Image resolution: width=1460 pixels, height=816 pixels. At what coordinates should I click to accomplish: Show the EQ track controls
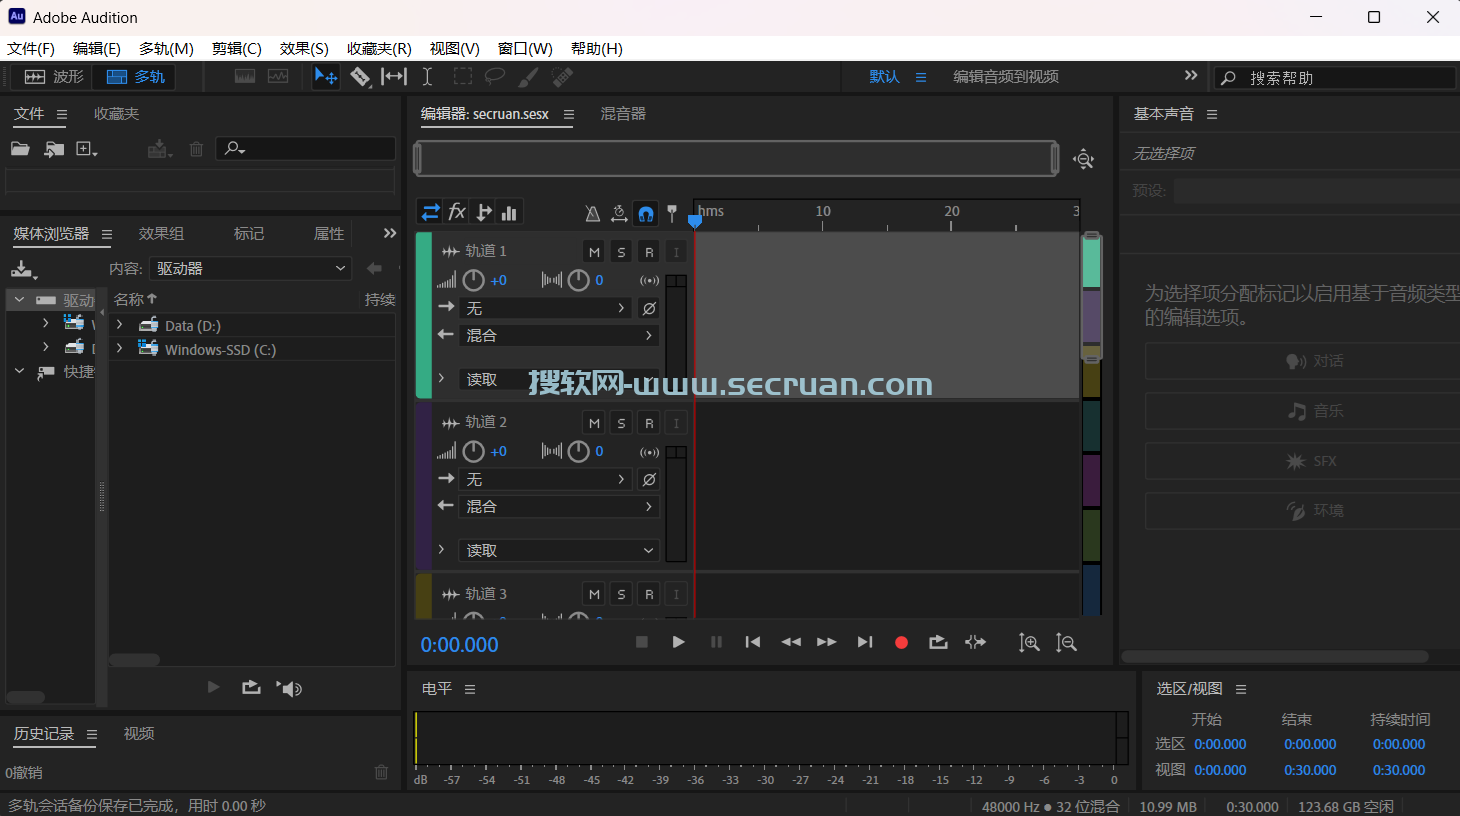(510, 212)
